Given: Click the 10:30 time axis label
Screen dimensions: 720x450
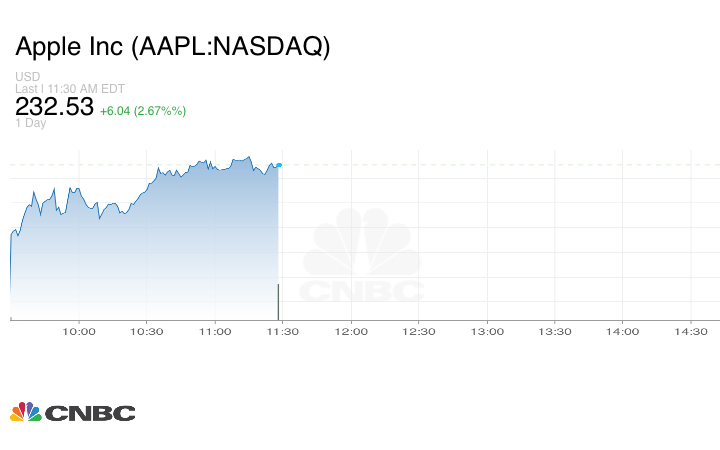Looking at the screenshot, I should click(x=147, y=332).
